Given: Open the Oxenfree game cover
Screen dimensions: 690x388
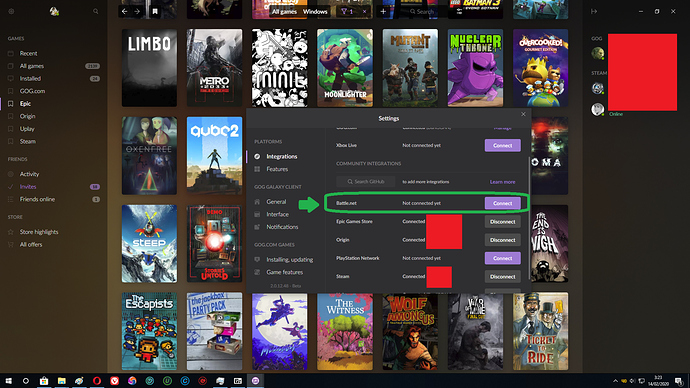Looking at the screenshot, I should point(149,155).
